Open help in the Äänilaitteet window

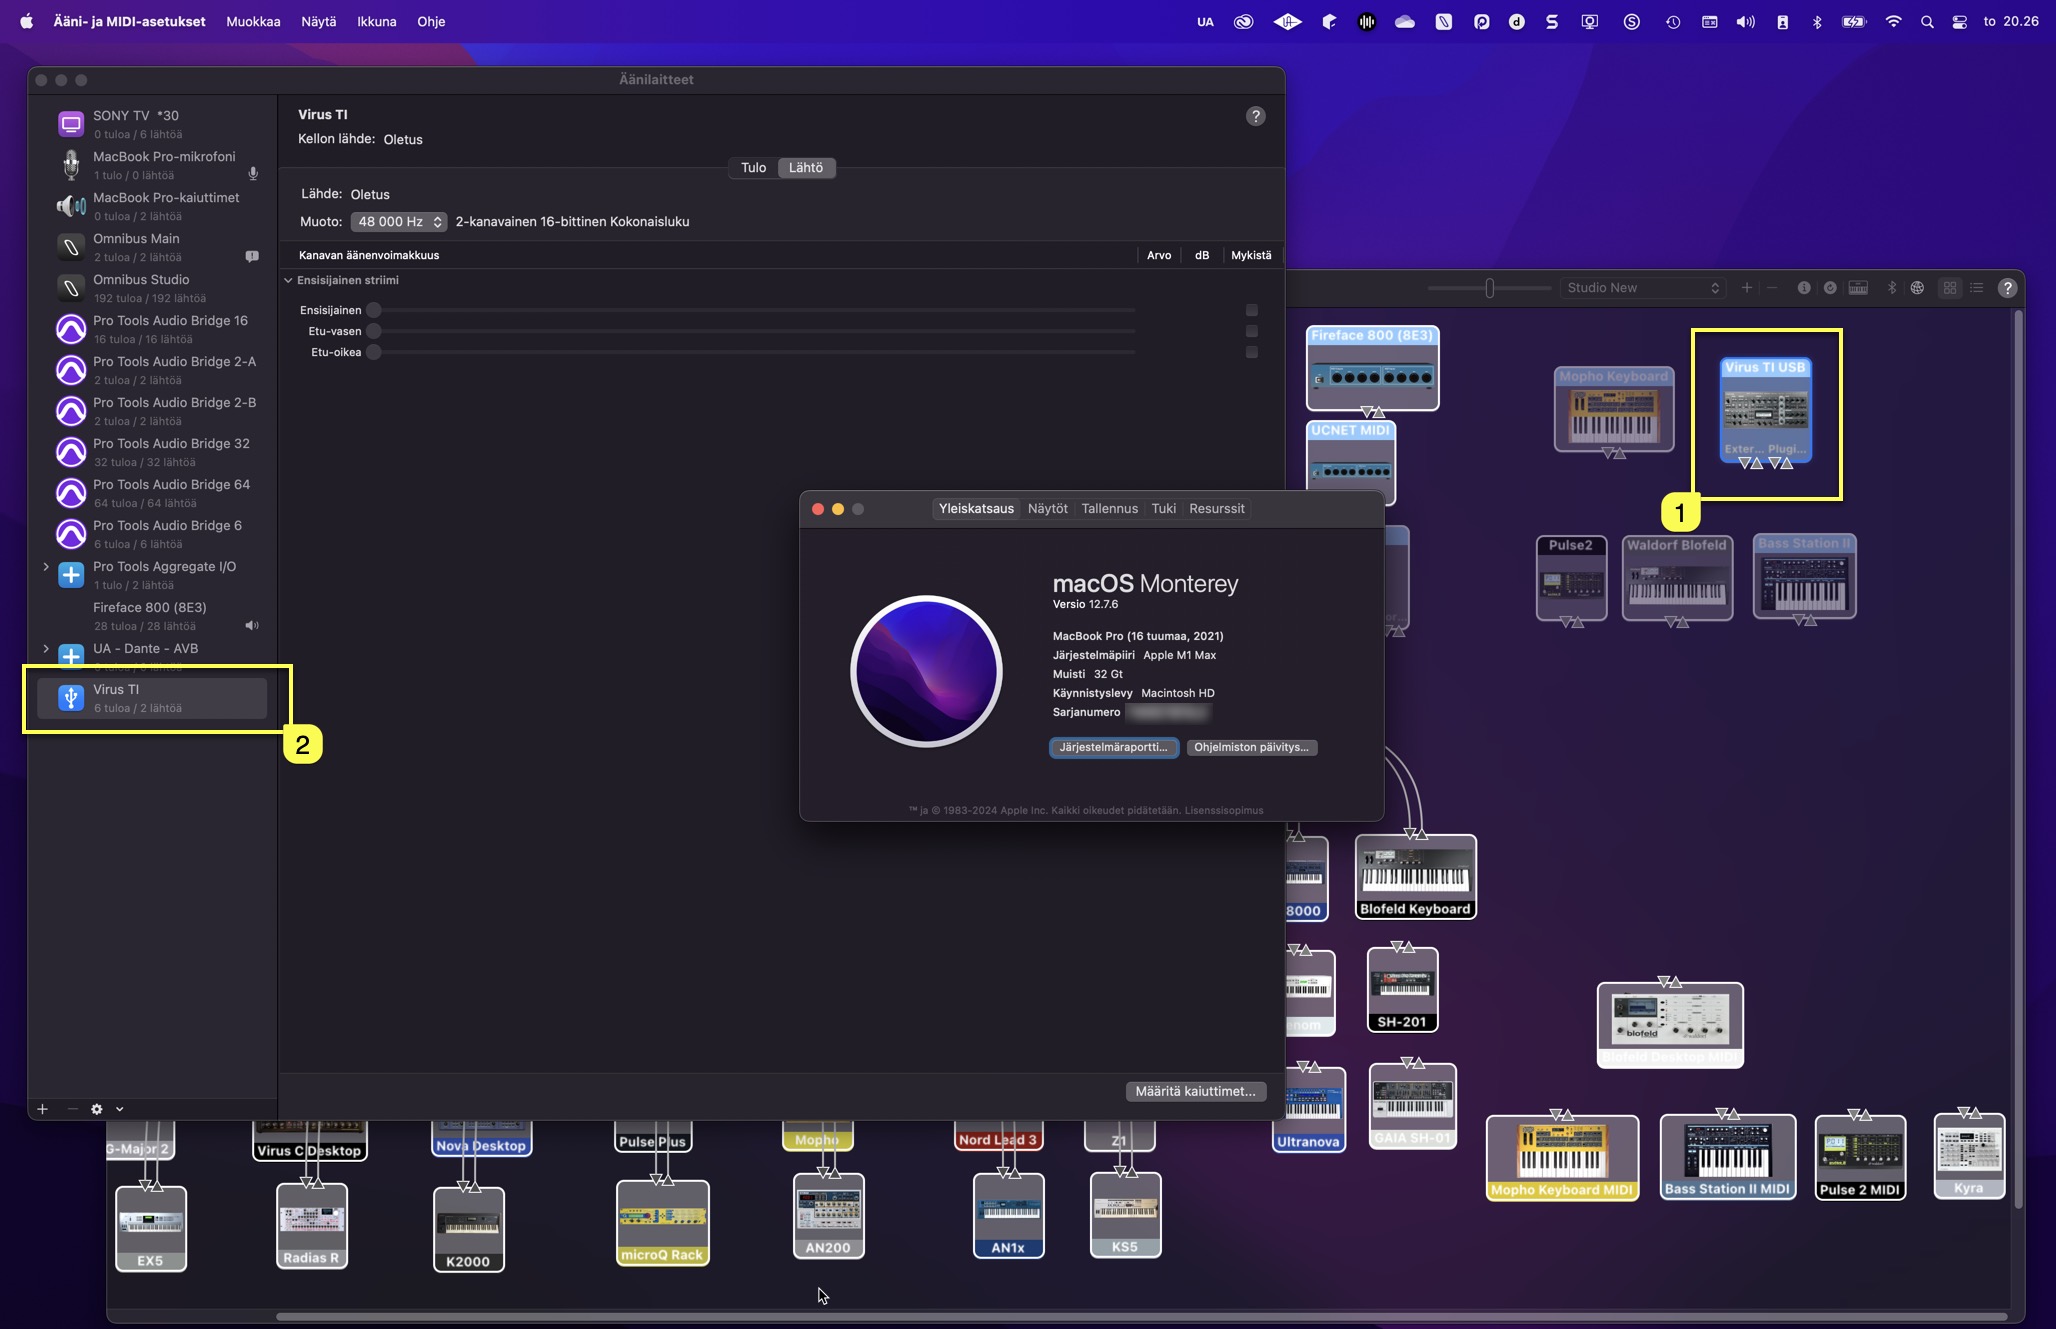click(1256, 115)
